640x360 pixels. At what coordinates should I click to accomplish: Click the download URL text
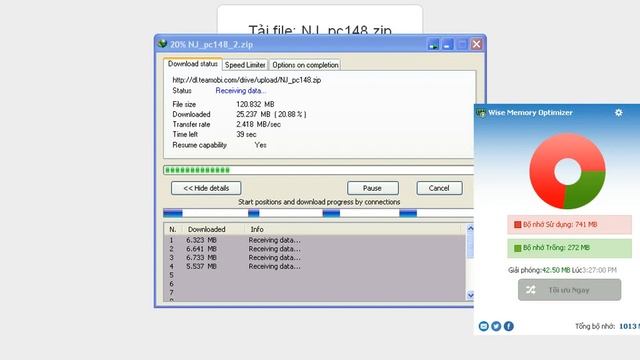[x=247, y=80]
